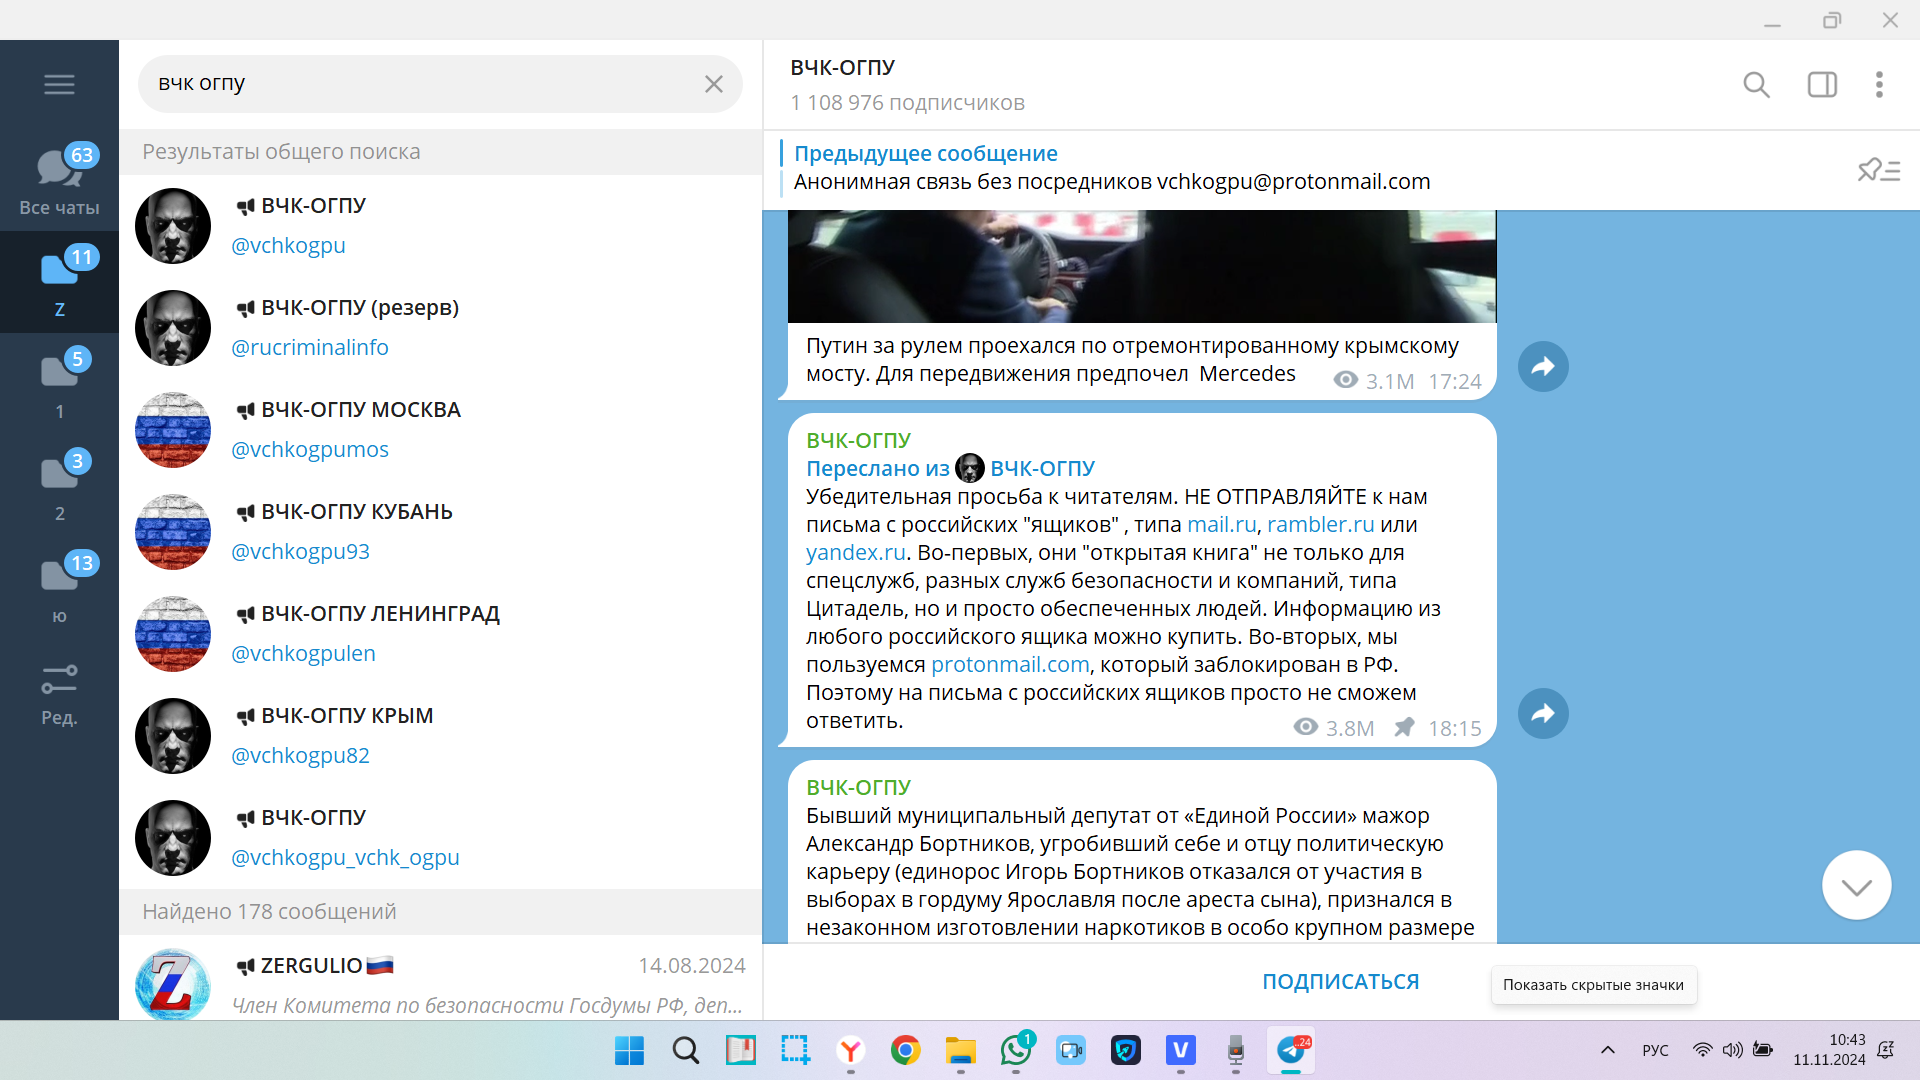Show hidden tray icons chevron
Viewport: 1920px width, 1080px height.
pos(1607,1050)
